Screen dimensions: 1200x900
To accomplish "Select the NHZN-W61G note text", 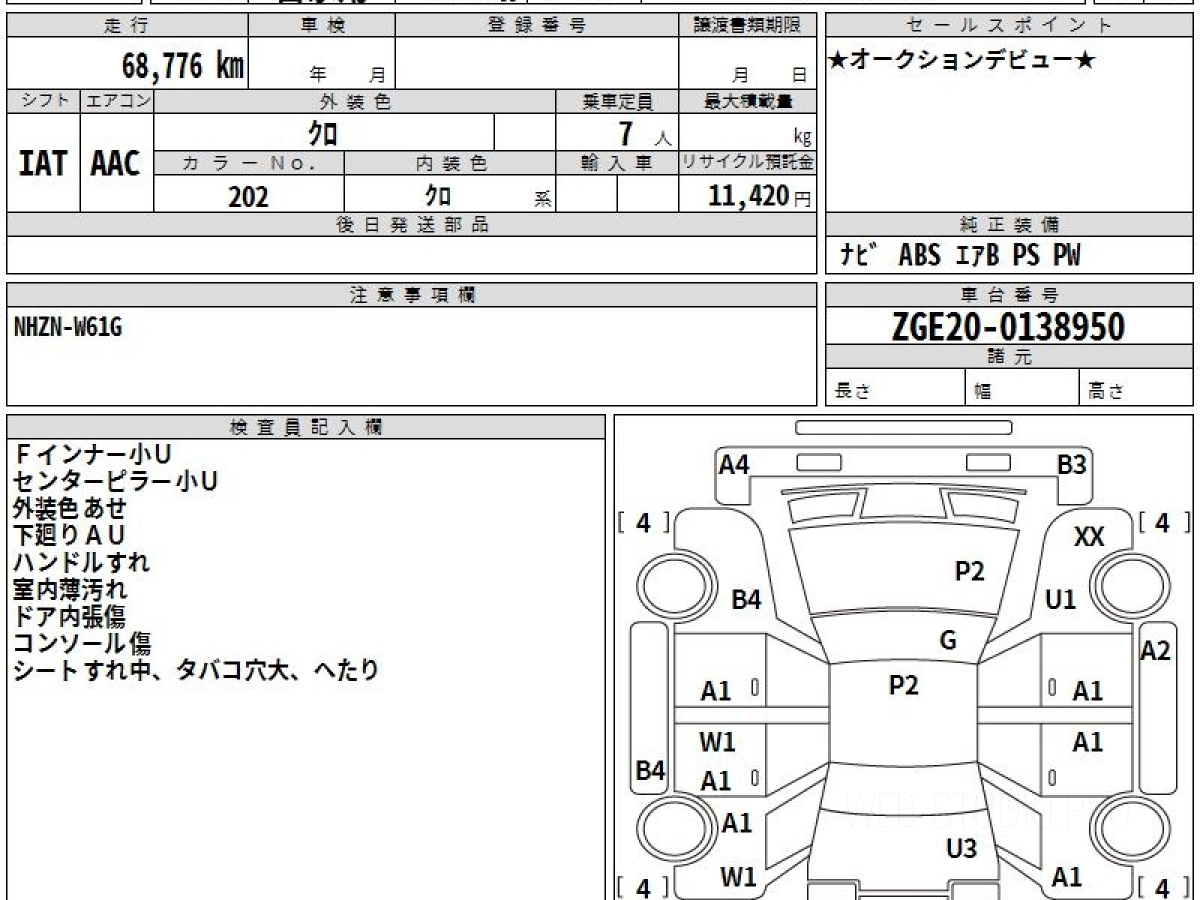I will [x=68, y=326].
